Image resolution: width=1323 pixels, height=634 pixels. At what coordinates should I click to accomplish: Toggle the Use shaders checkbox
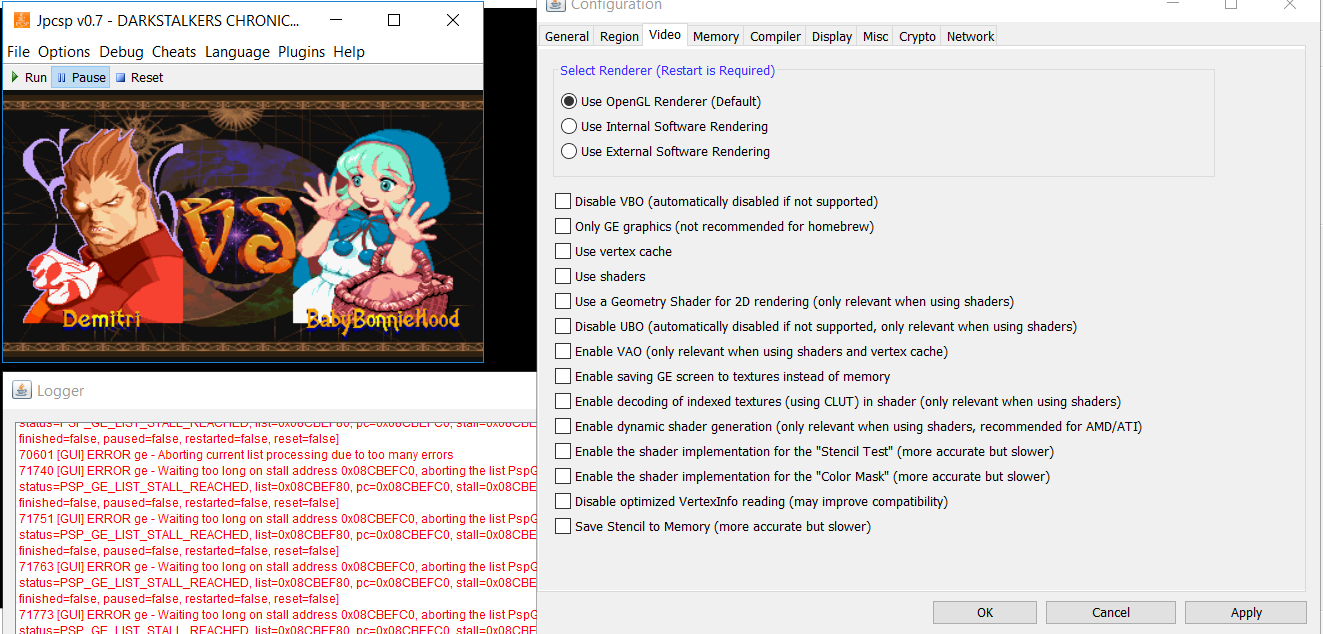pyautogui.click(x=564, y=276)
